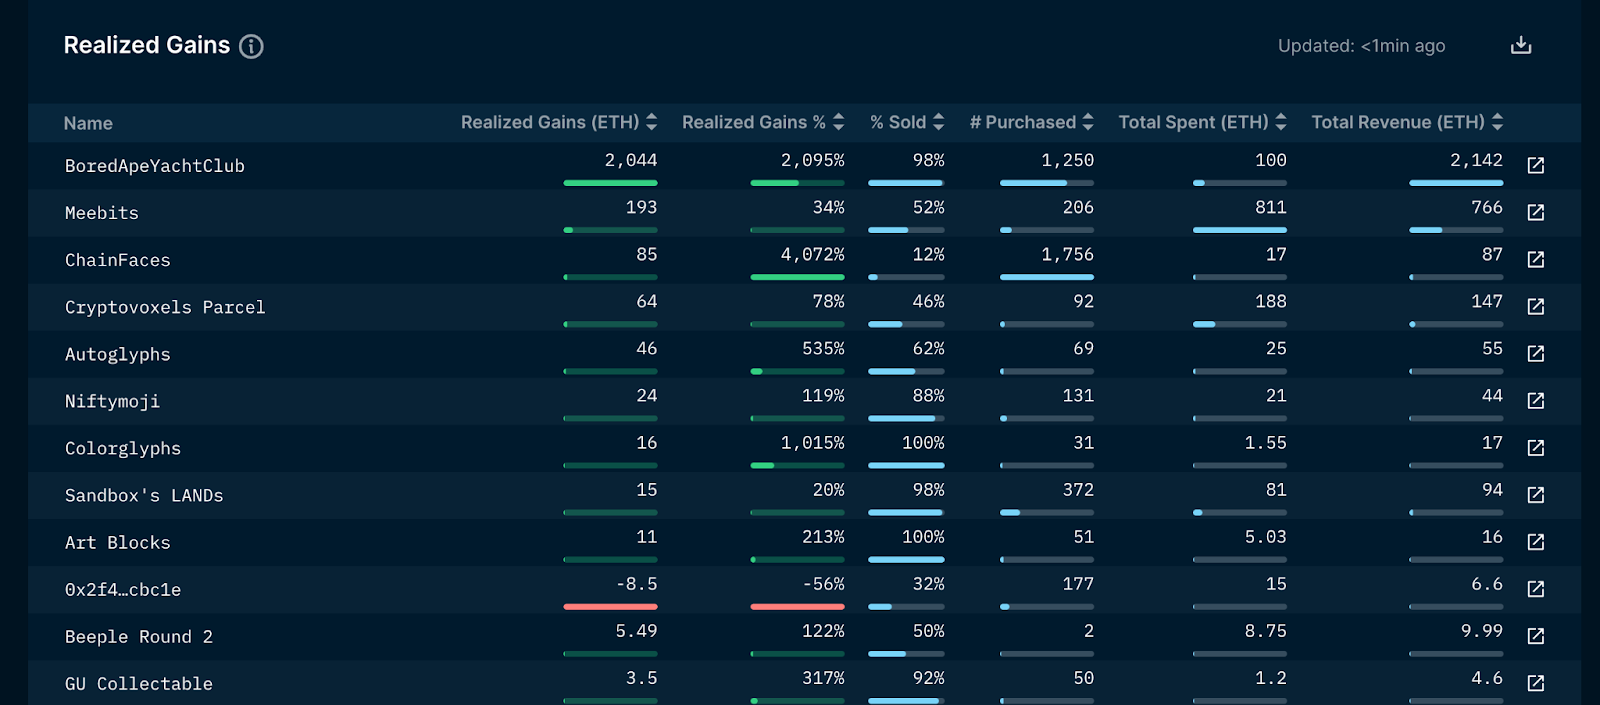Click the Realized Gains panel title

pos(147,45)
